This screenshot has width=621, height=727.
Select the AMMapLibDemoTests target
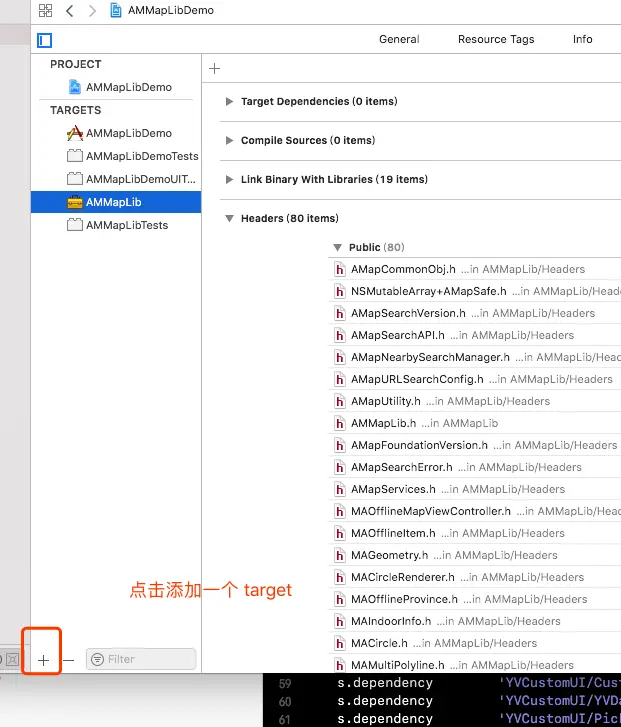[x=116, y=156]
